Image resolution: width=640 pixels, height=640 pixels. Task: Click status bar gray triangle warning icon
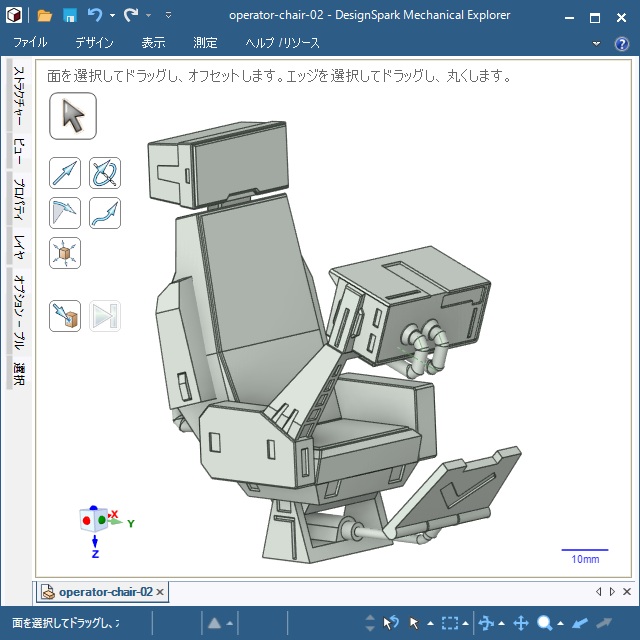tap(215, 623)
